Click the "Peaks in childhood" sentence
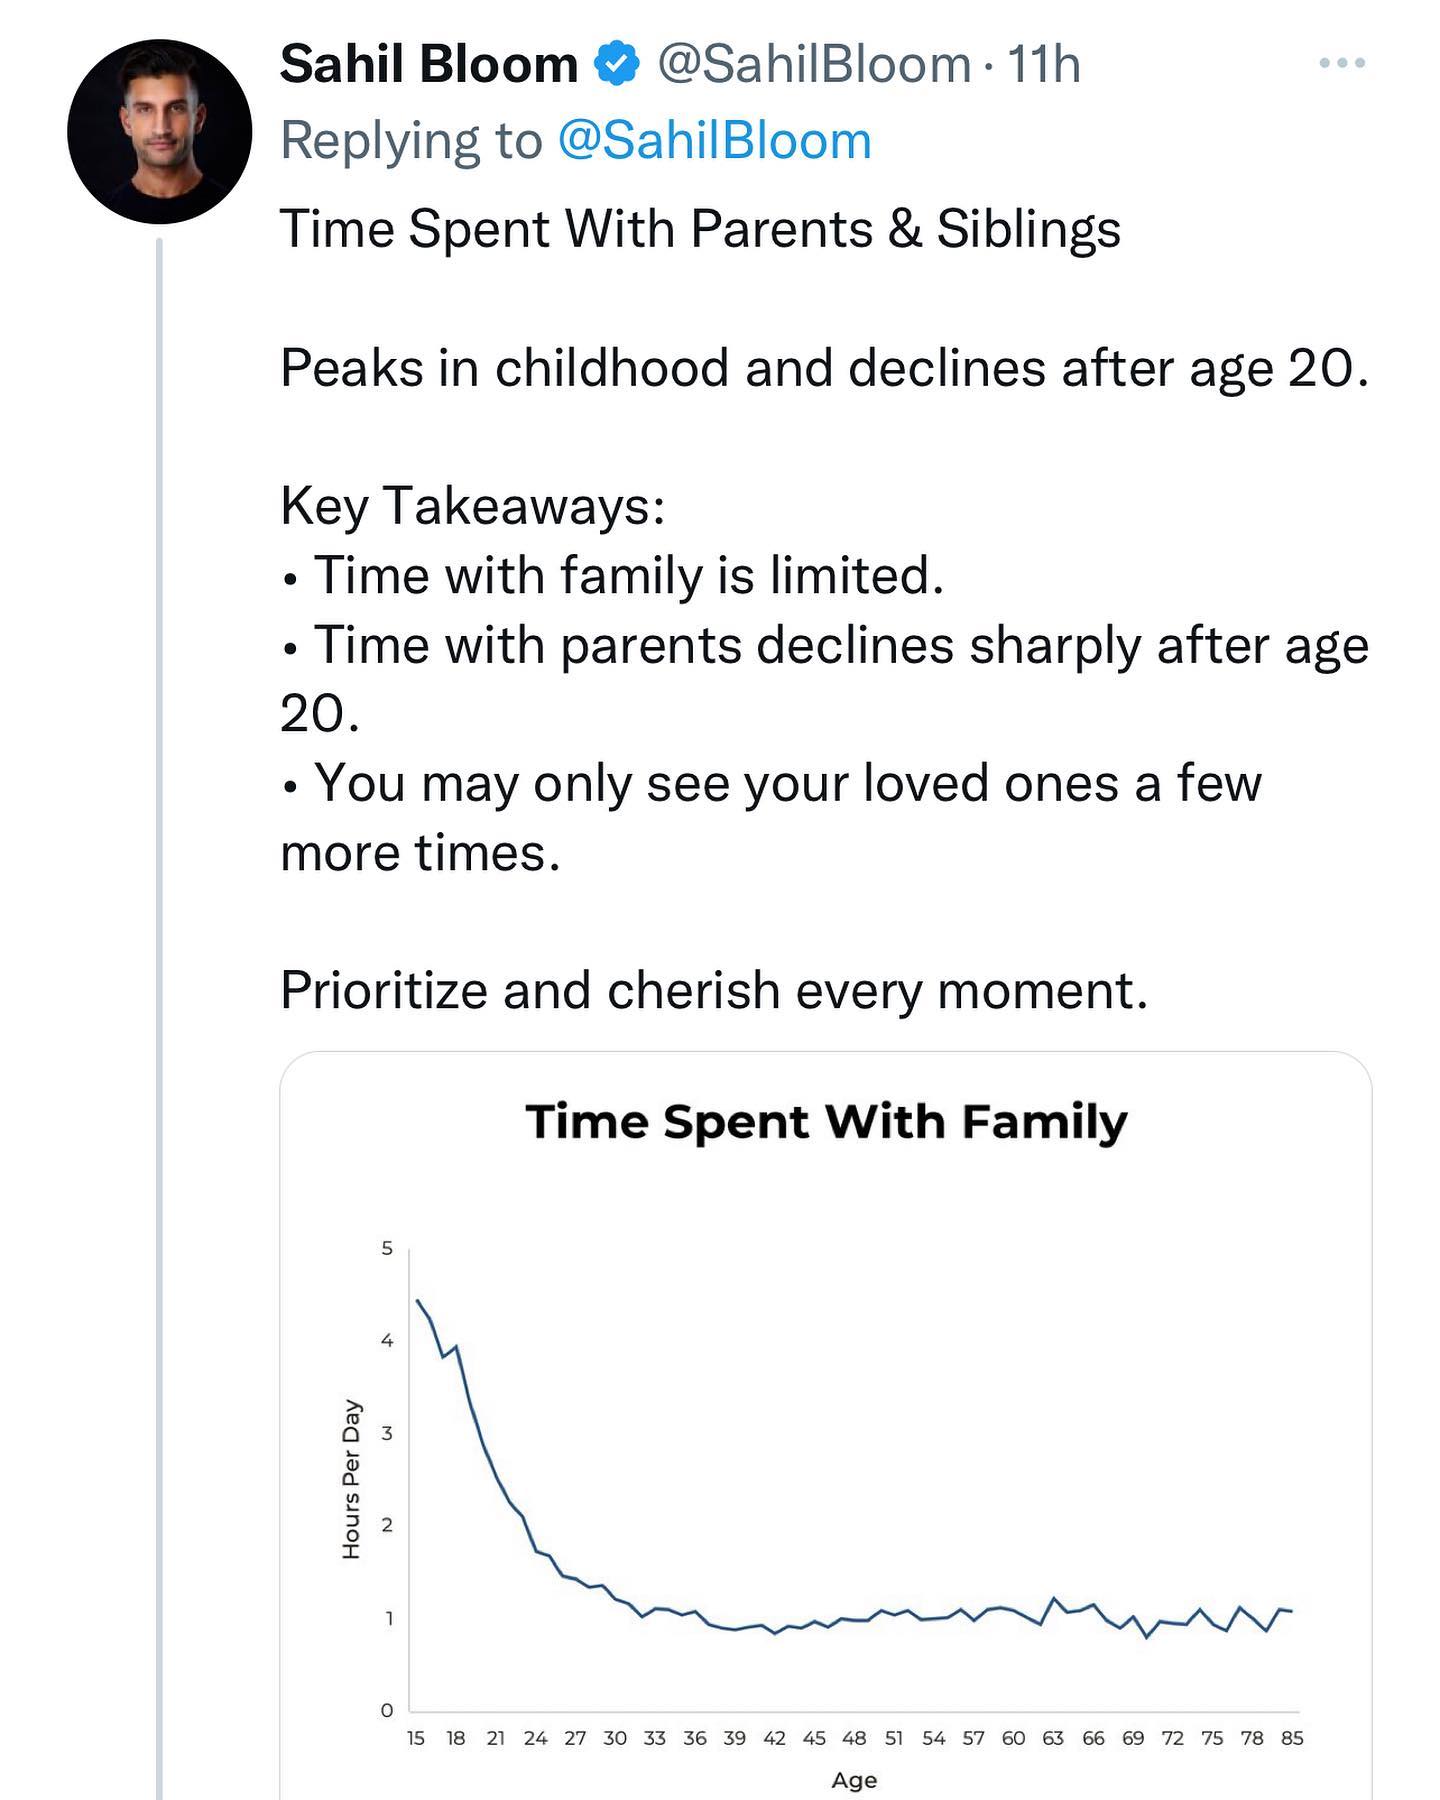Screen dimensions: 1440x1800 click(824, 368)
